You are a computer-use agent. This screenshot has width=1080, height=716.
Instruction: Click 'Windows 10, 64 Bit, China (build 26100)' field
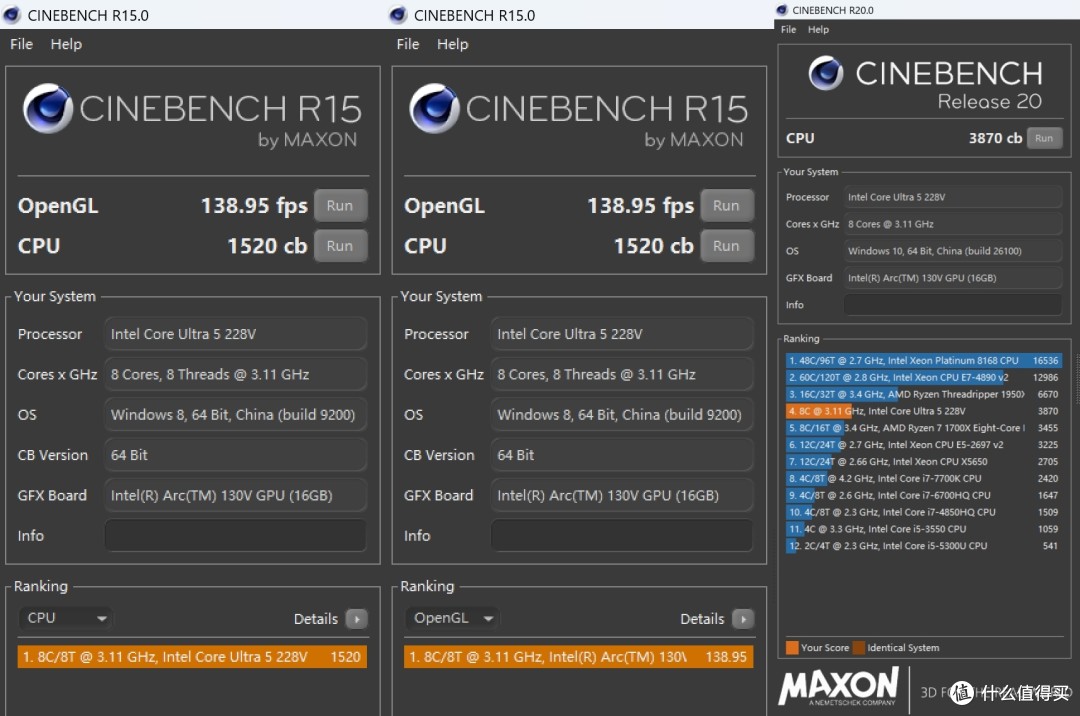point(953,251)
